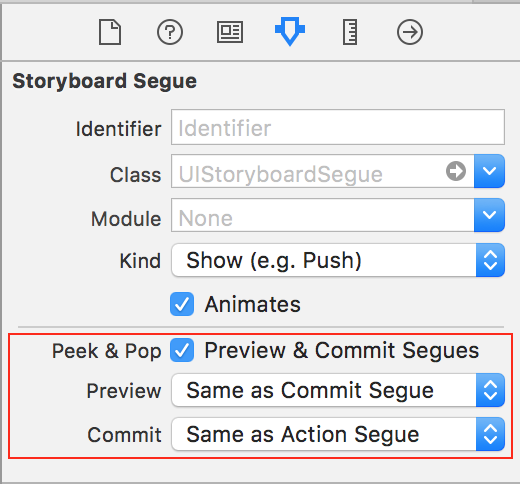Expand the Module dropdown arrow

click(489, 215)
